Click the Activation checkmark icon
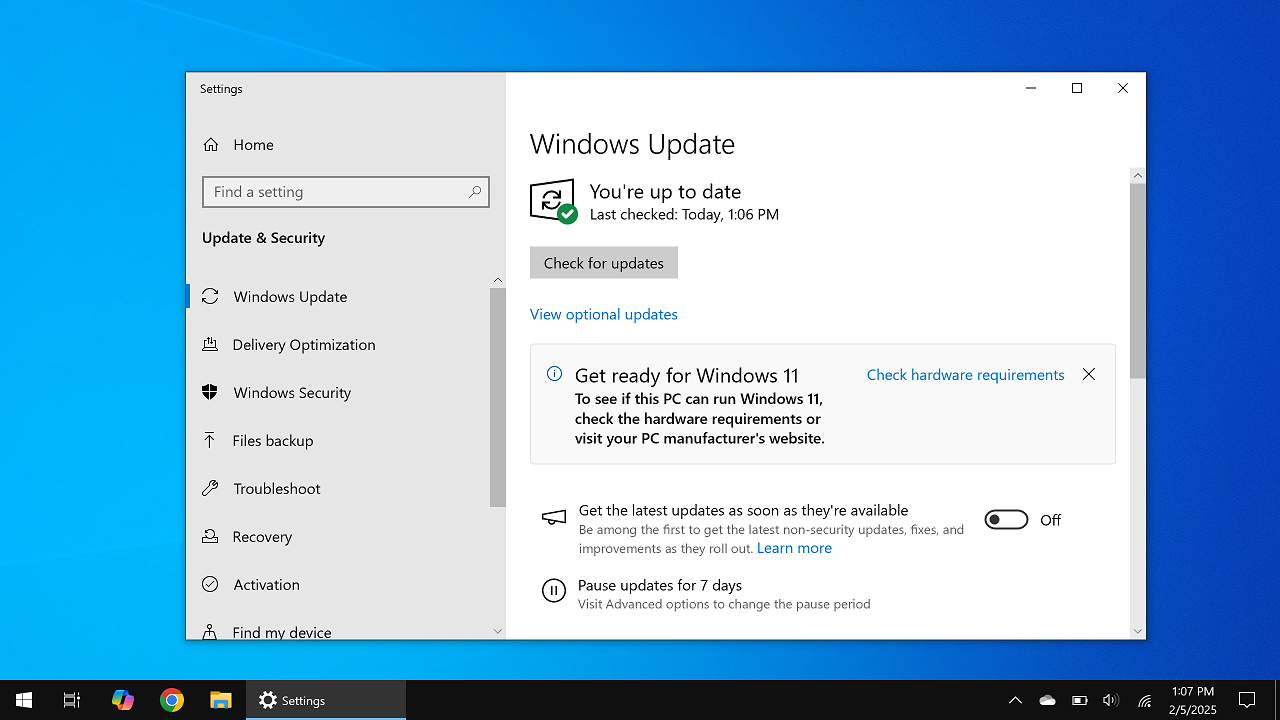This screenshot has height=720, width=1280. click(x=210, y=584)
